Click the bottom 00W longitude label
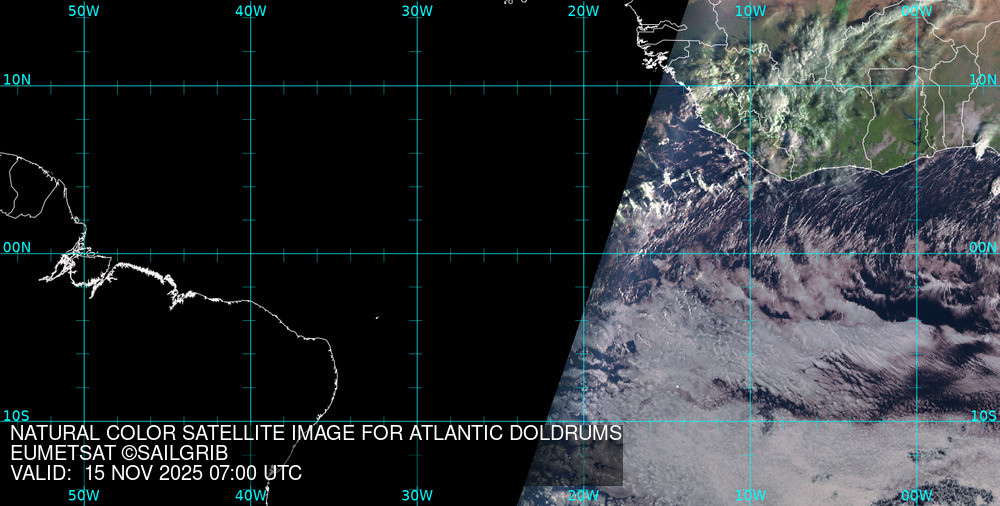 point(916,495)
